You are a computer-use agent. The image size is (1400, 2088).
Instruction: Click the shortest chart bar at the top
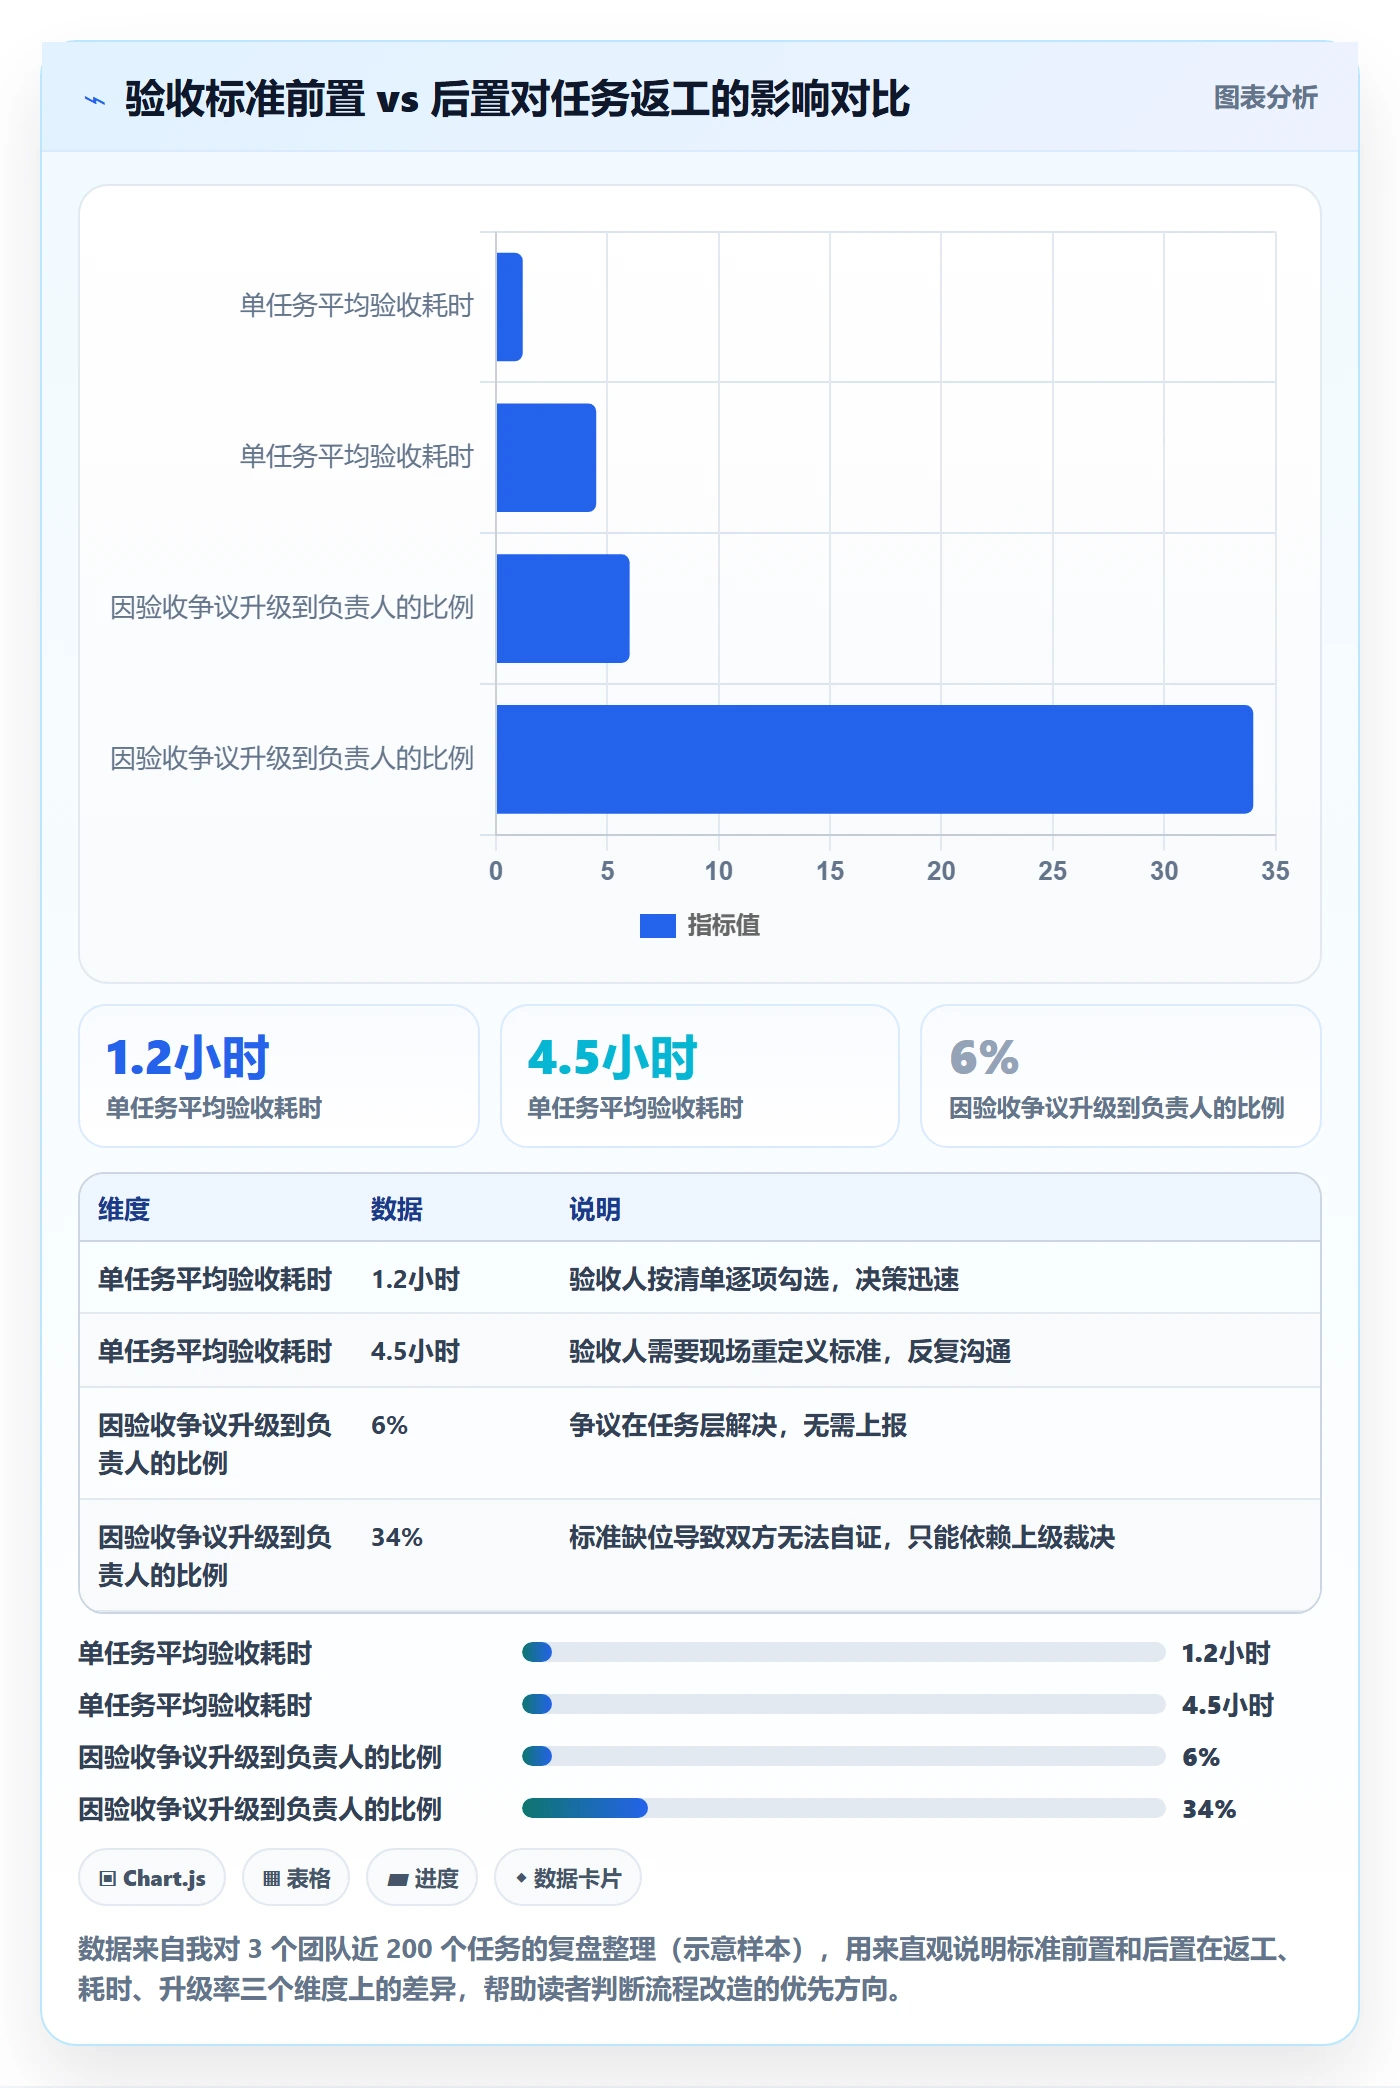point(509,307)
